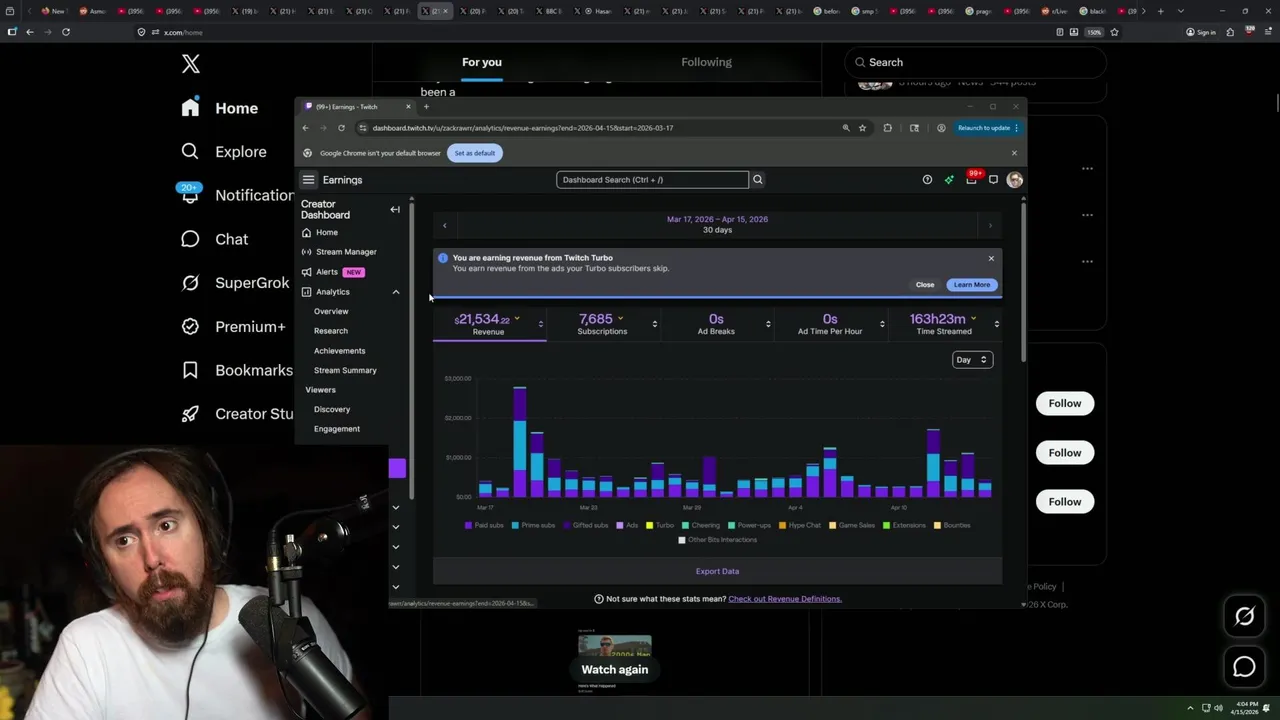Open the Twitch hamburger menu beside Earnings
Image resolution: width=1280 pixels, height=720 pixels.
tap(308, 180)
